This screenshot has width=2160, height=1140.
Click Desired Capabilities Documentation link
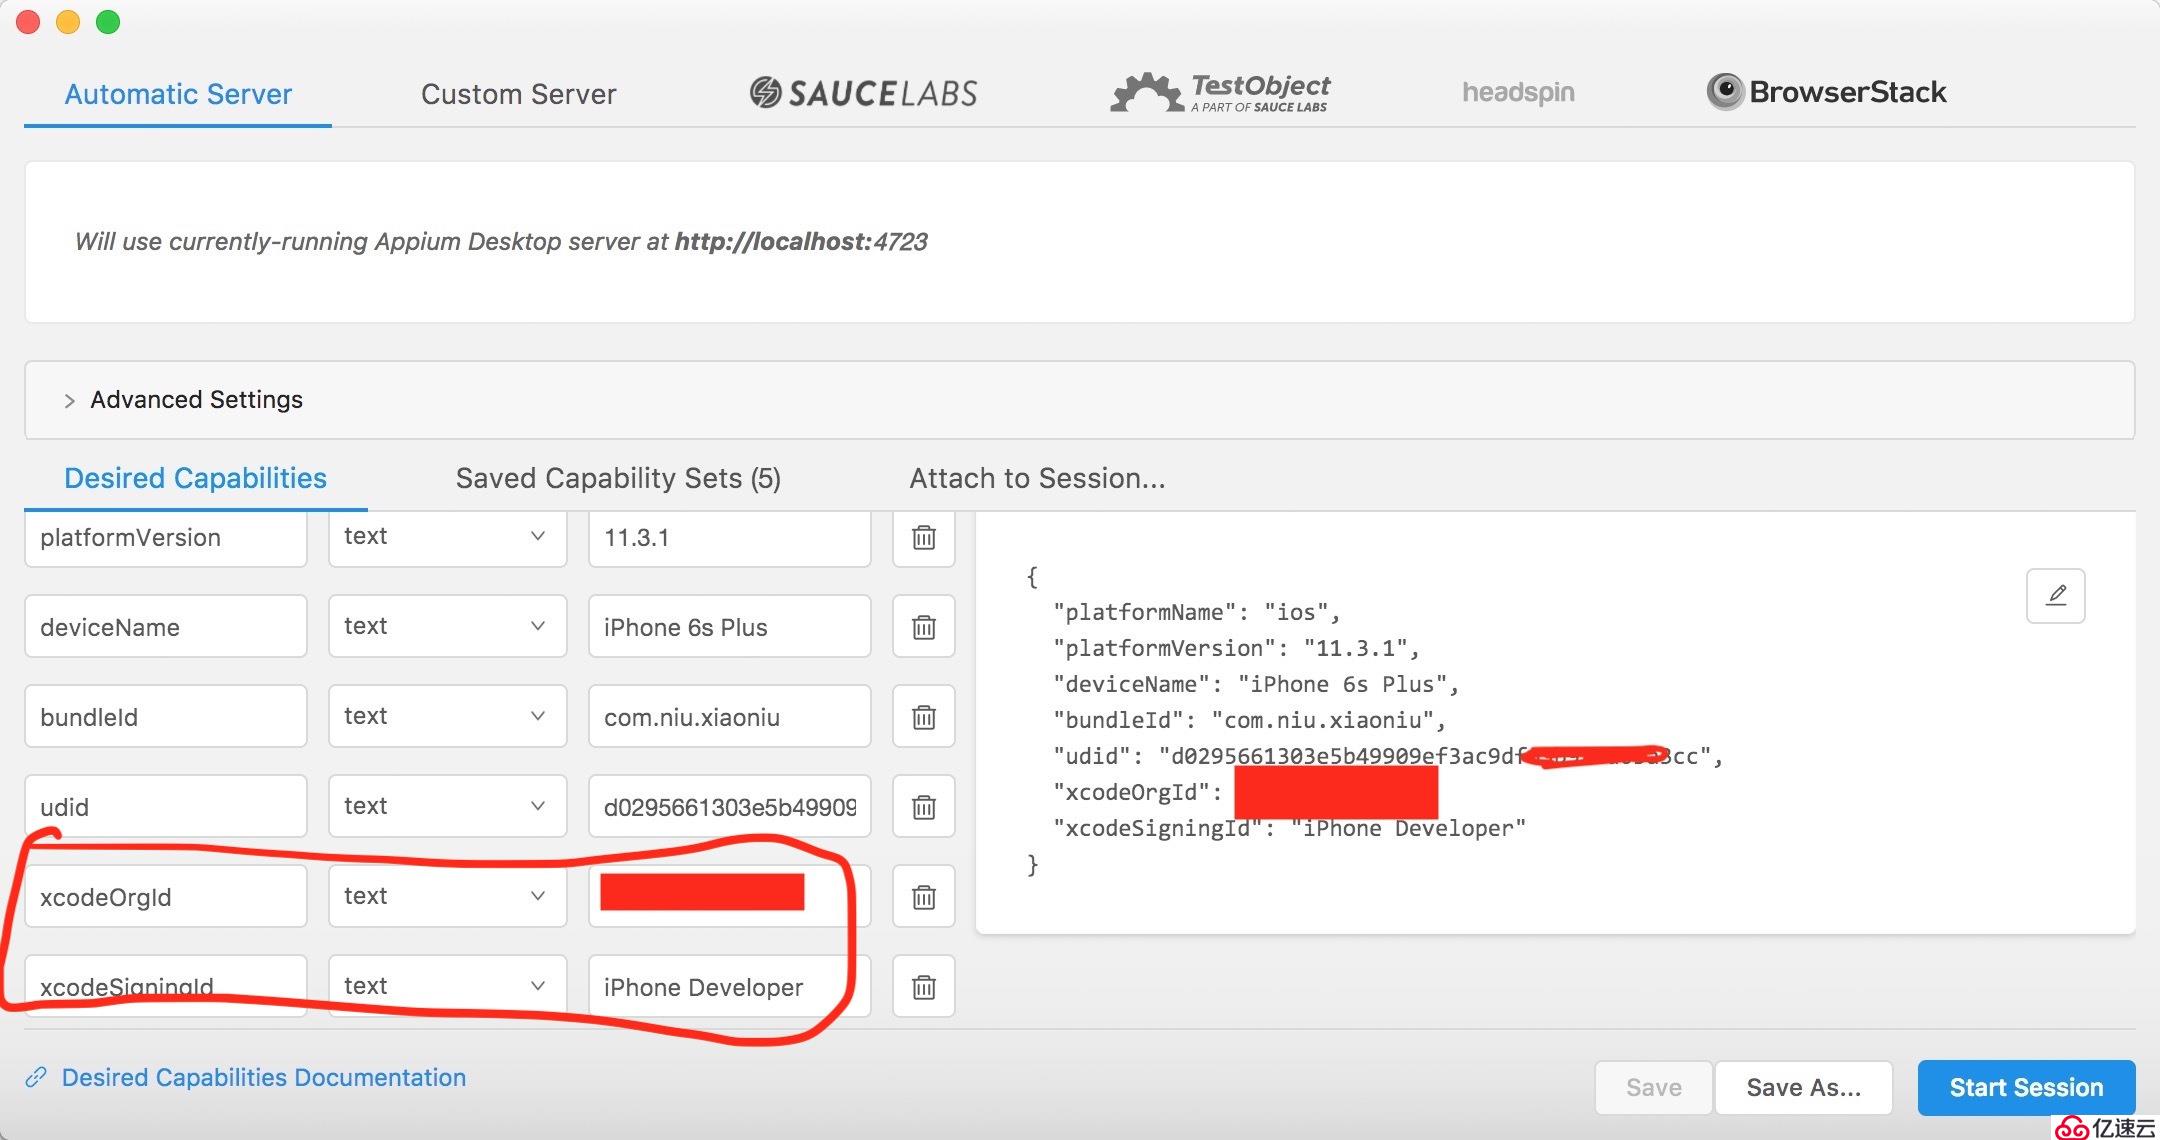263,1077
